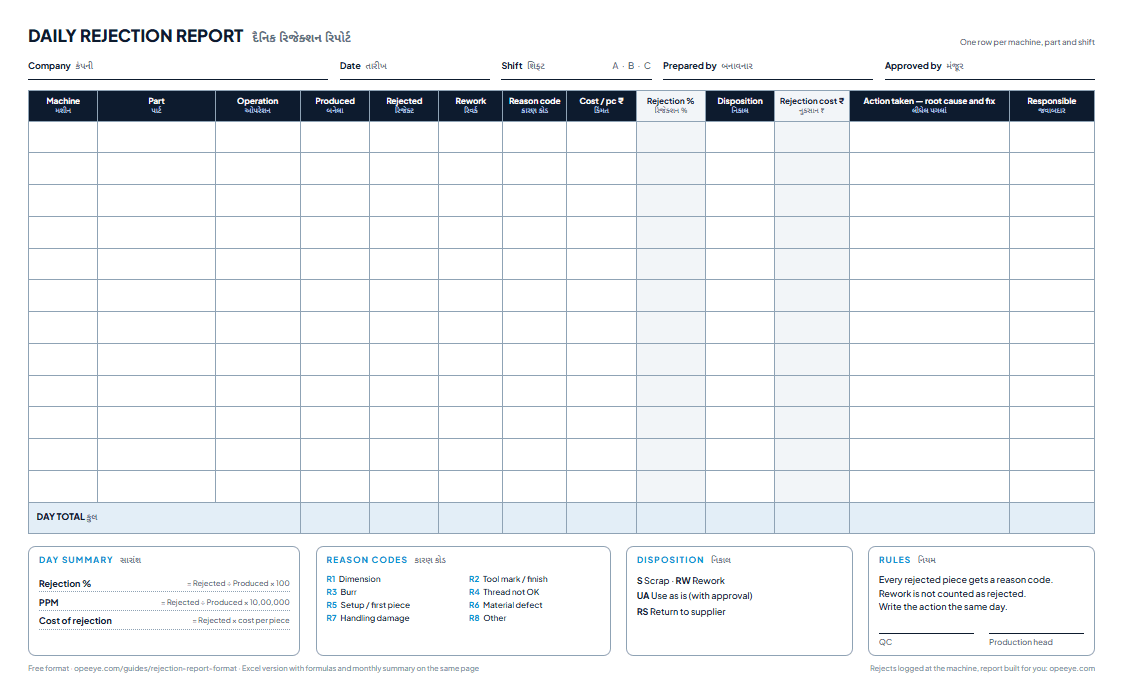Click the Responsible column header

(1051, 106)
